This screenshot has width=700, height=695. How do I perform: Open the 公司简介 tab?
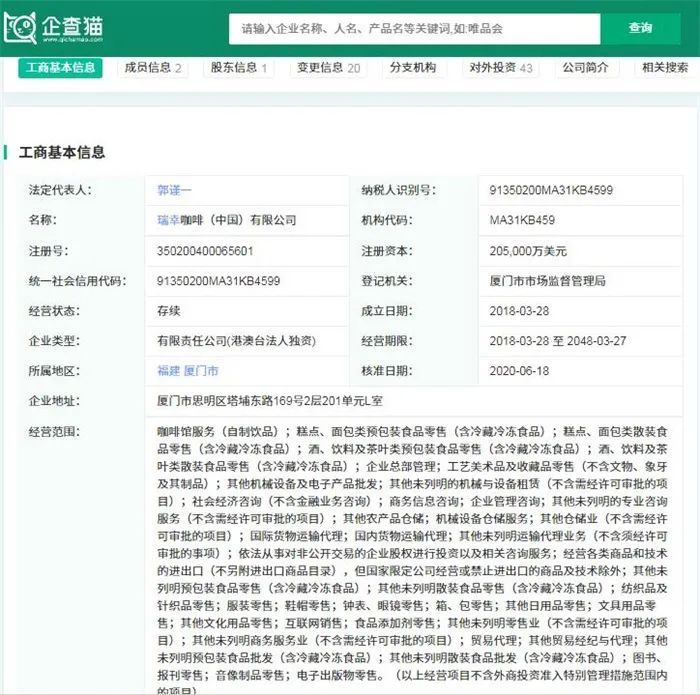[x=585, y=68]
